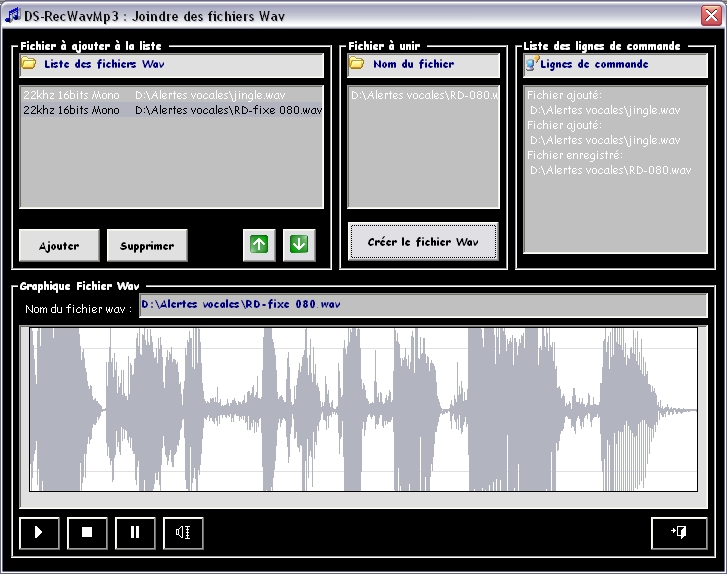
Task: Click the 'Supprimer' button
Action: [x=147, y=245]
